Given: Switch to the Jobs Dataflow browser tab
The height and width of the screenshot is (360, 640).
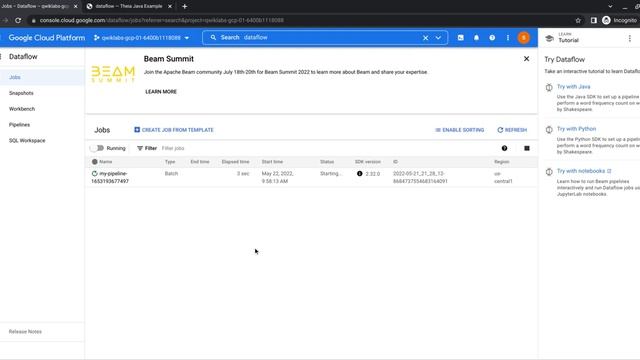Looking at the screenshot, I should [36, 6].
